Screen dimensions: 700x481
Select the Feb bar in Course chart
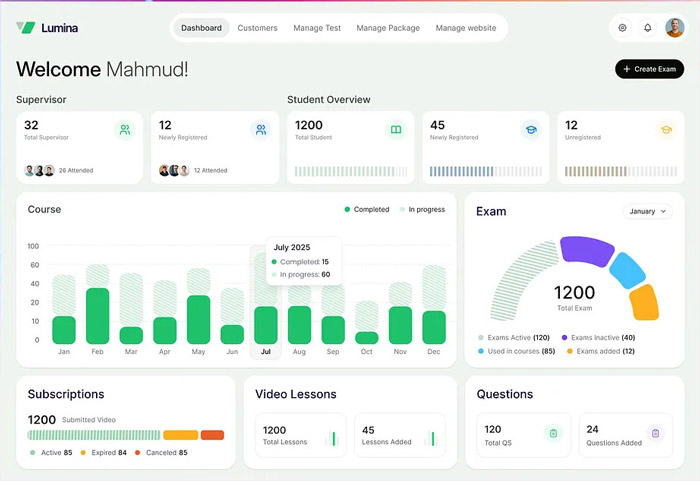tap(97, 315)
